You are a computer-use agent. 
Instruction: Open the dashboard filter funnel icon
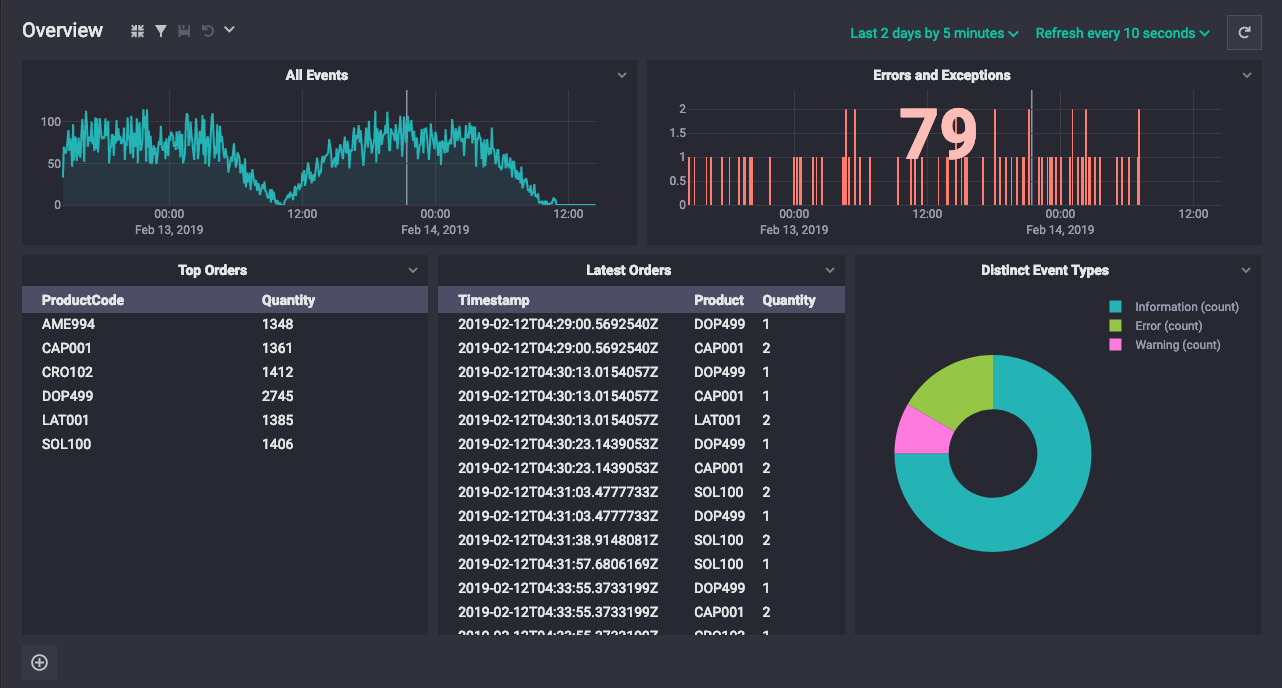tap(161, 31)
